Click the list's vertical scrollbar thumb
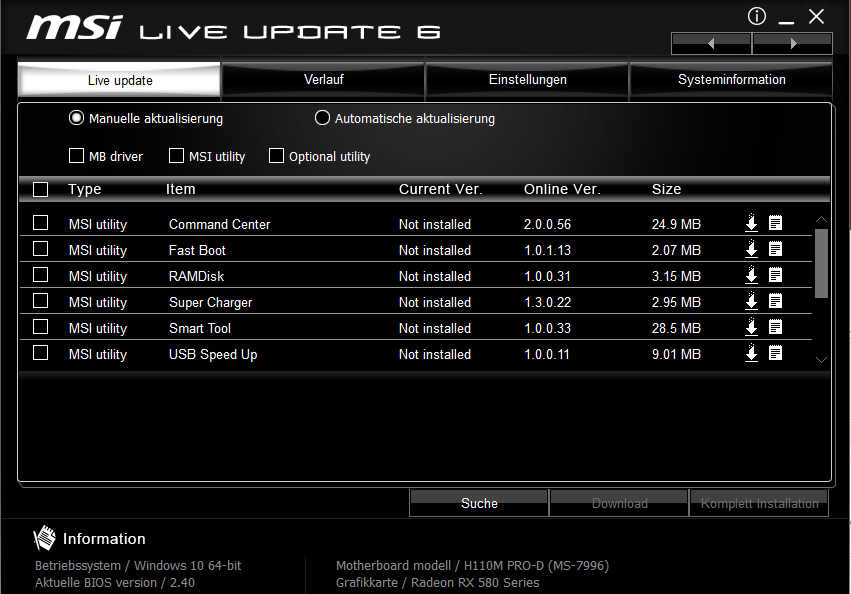Viewport: 851px width, 594px height. point(821,263)
